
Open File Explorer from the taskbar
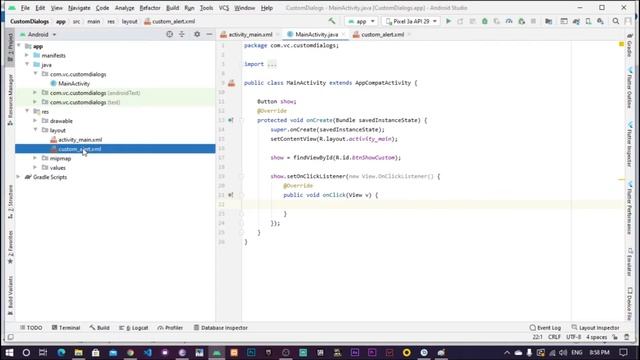(78, 352)
